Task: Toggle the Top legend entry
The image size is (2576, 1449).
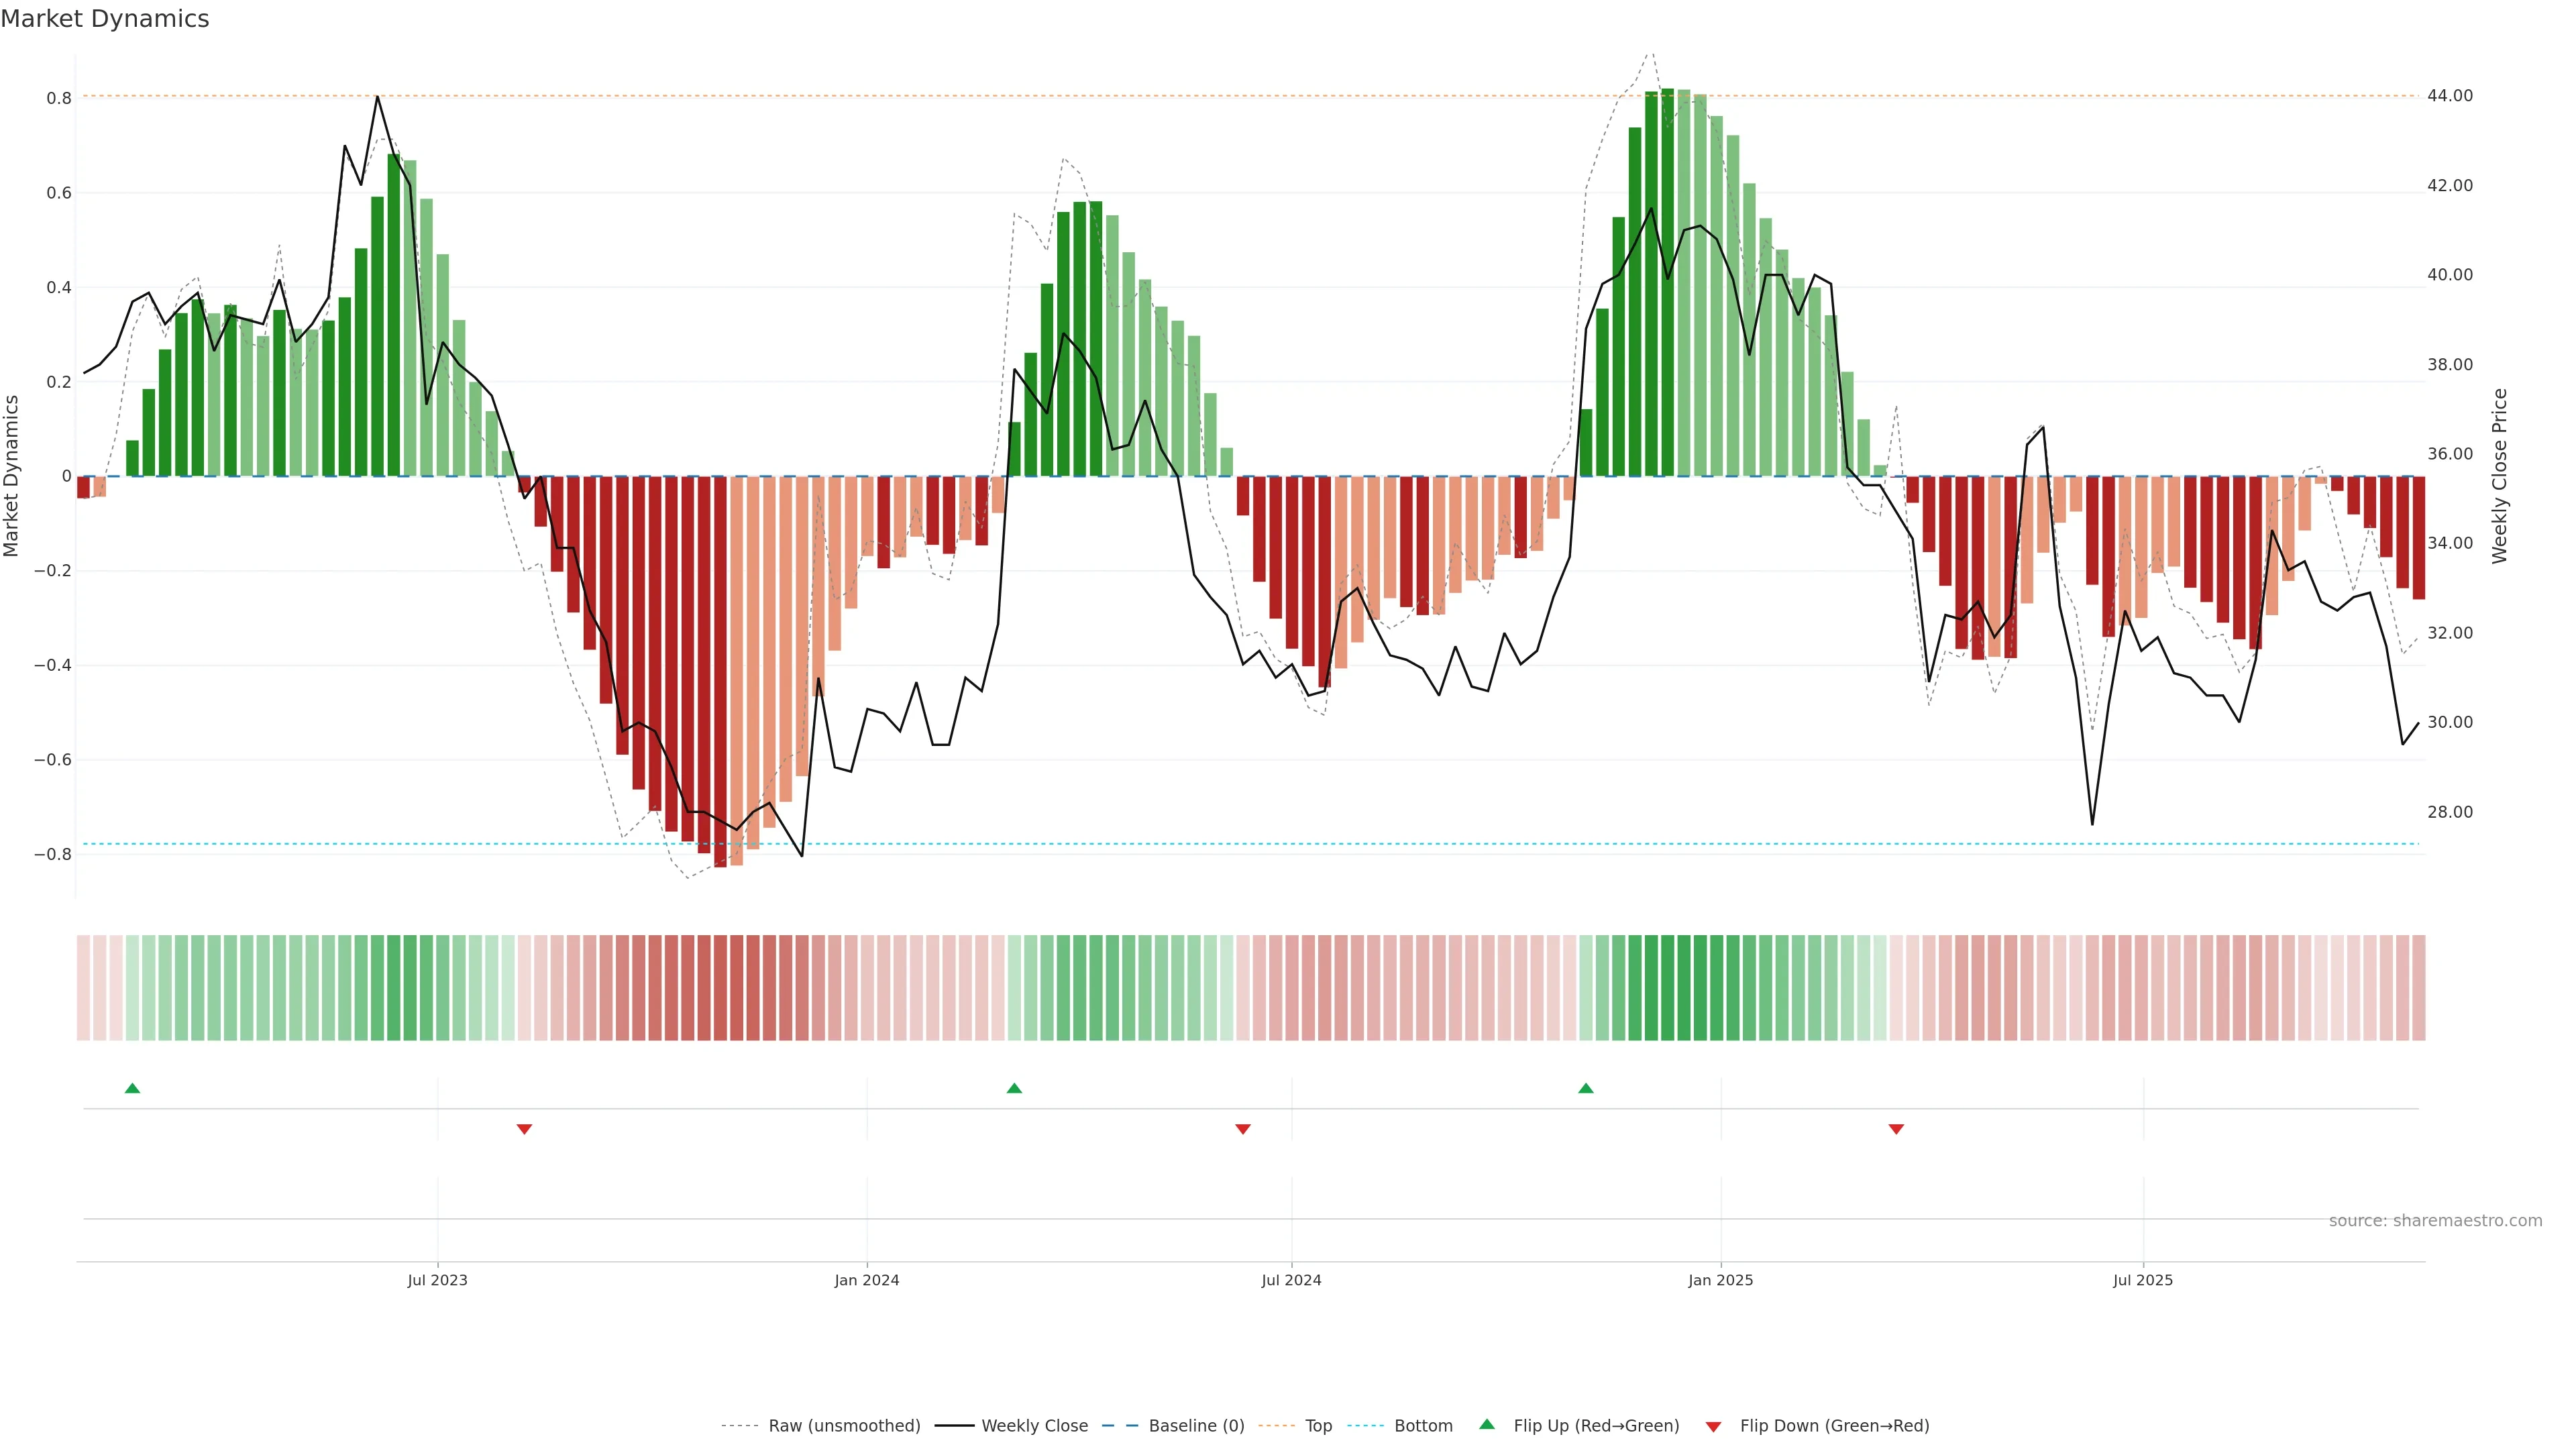Action: [1318, 1426]
